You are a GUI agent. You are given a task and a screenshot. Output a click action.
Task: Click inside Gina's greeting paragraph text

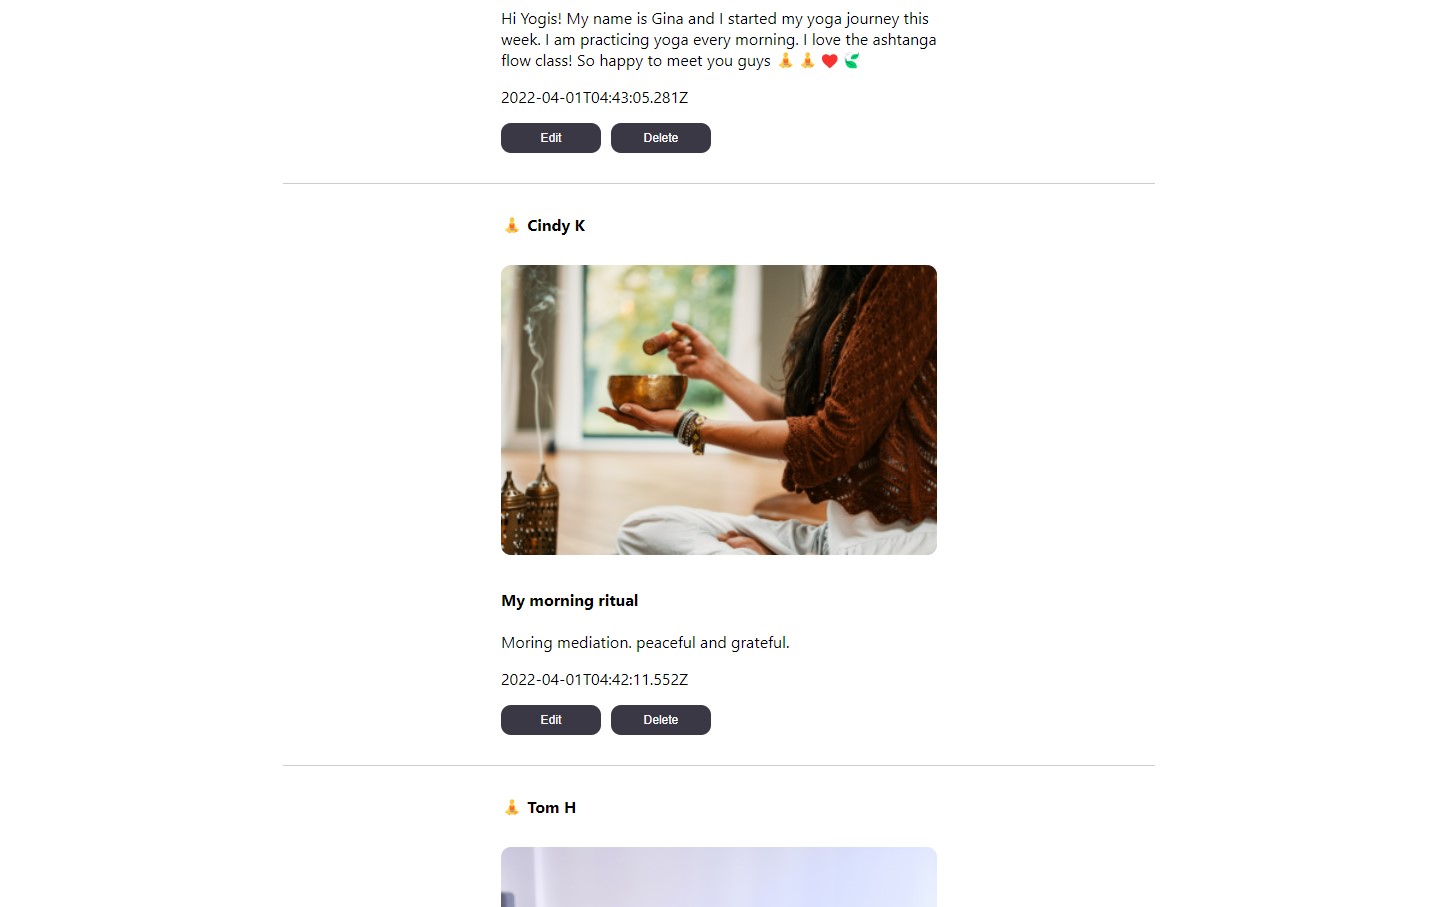point(719,39)
